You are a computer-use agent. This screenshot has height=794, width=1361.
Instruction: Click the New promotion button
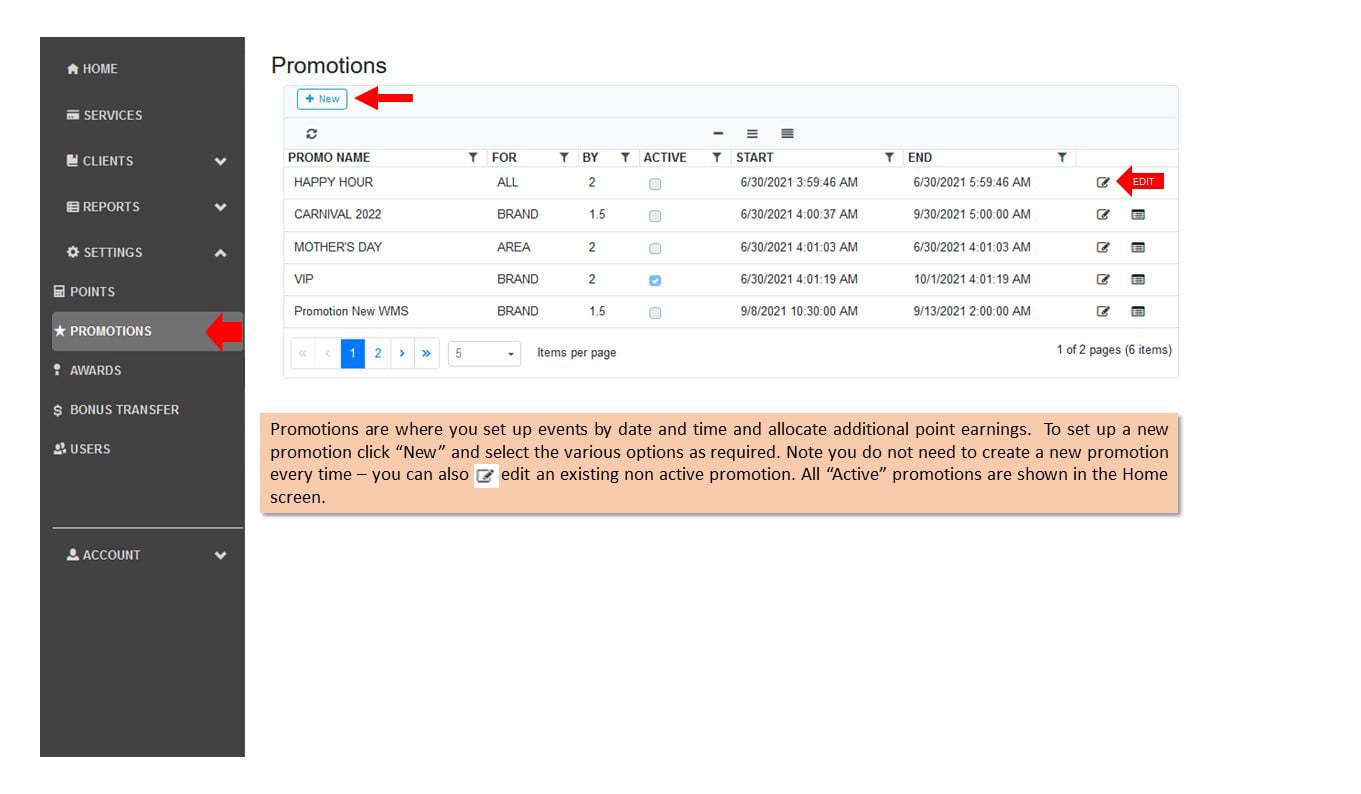pos(322,99)
